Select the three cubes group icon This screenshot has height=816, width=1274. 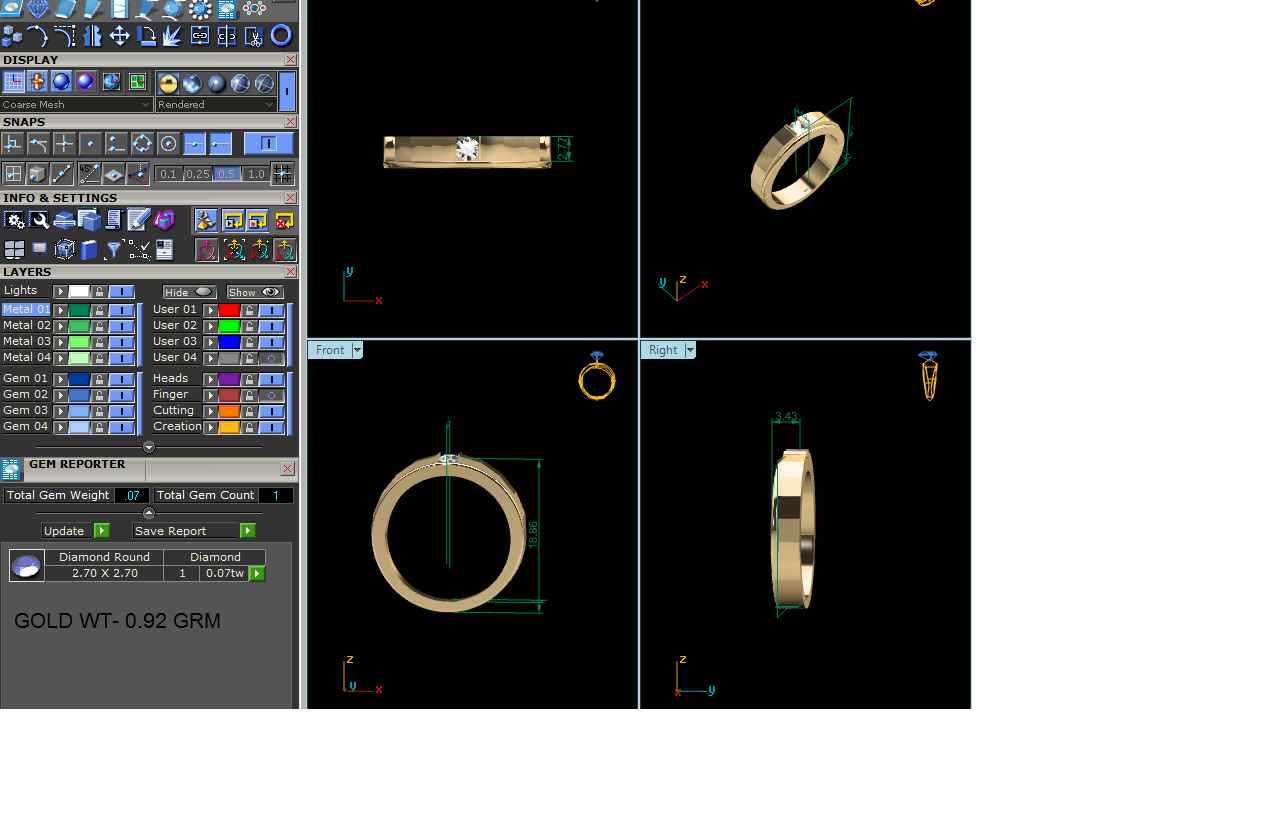(12, 36)
